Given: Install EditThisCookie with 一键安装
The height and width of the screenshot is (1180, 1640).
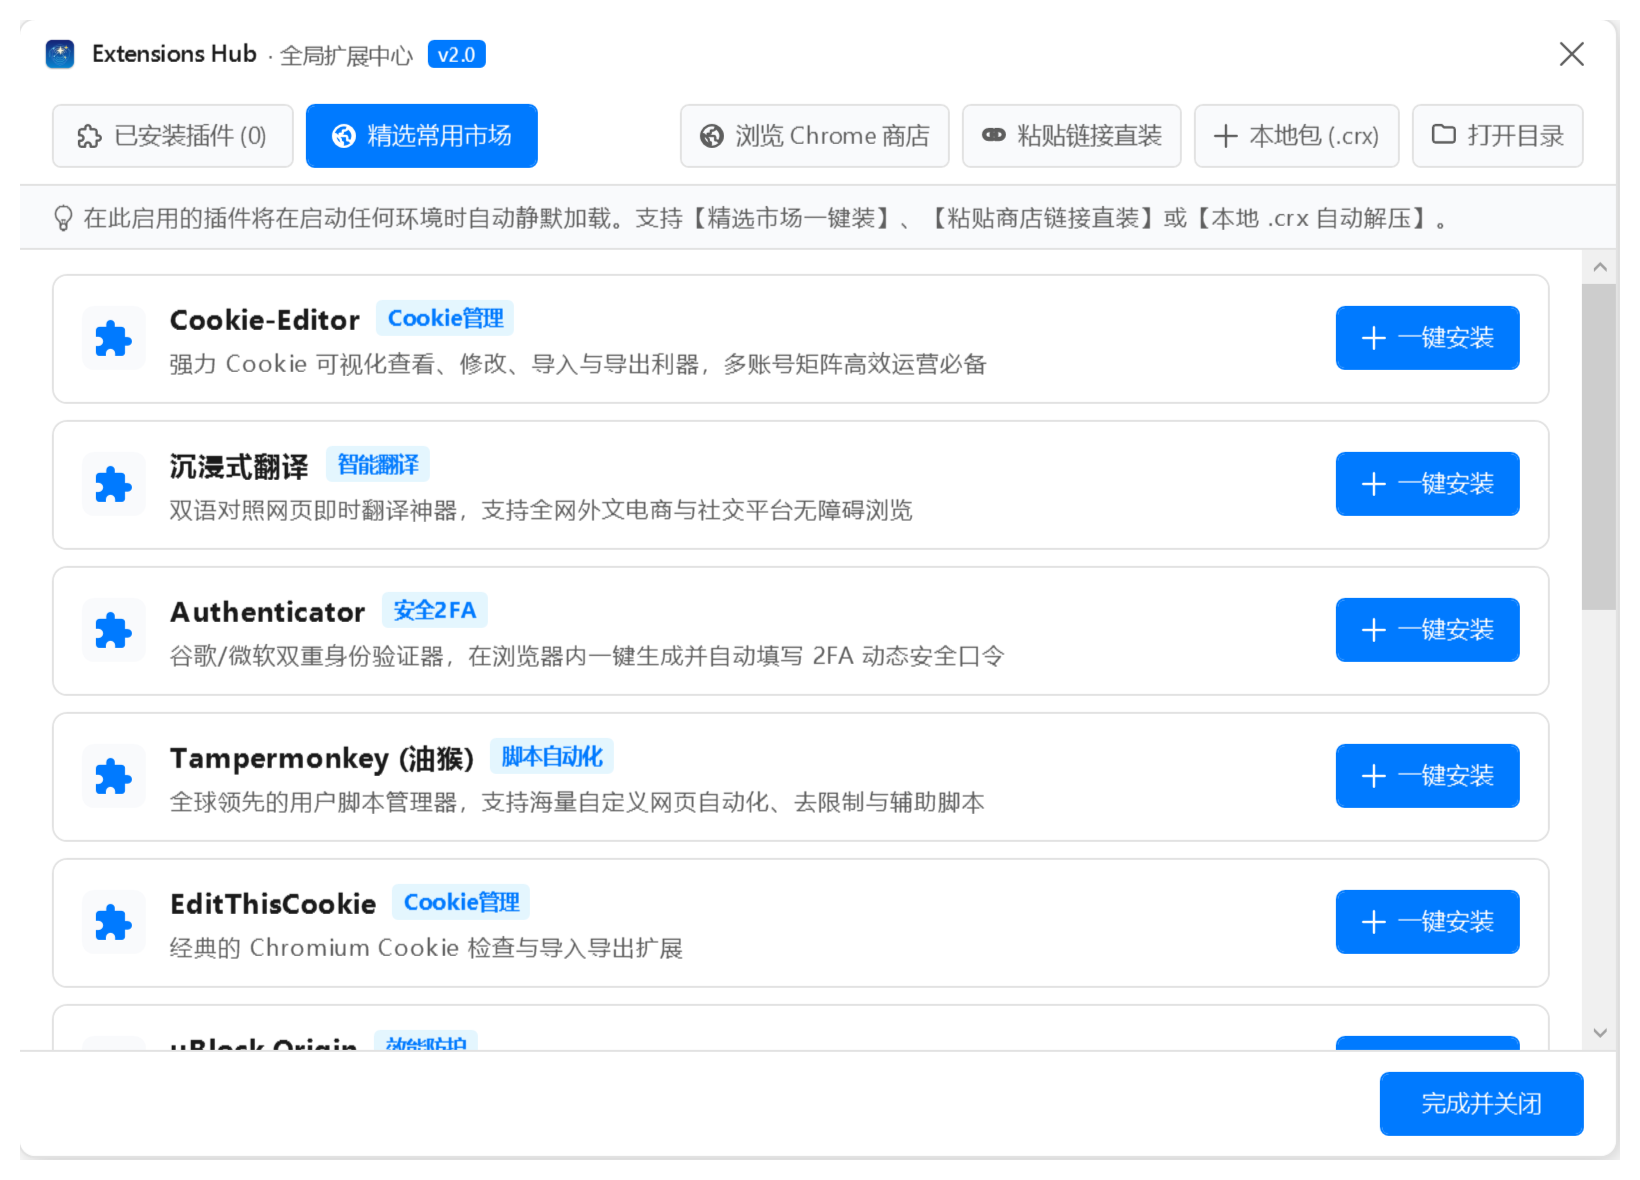Looking at the screenshot, I should click(x=1428, y=922).
